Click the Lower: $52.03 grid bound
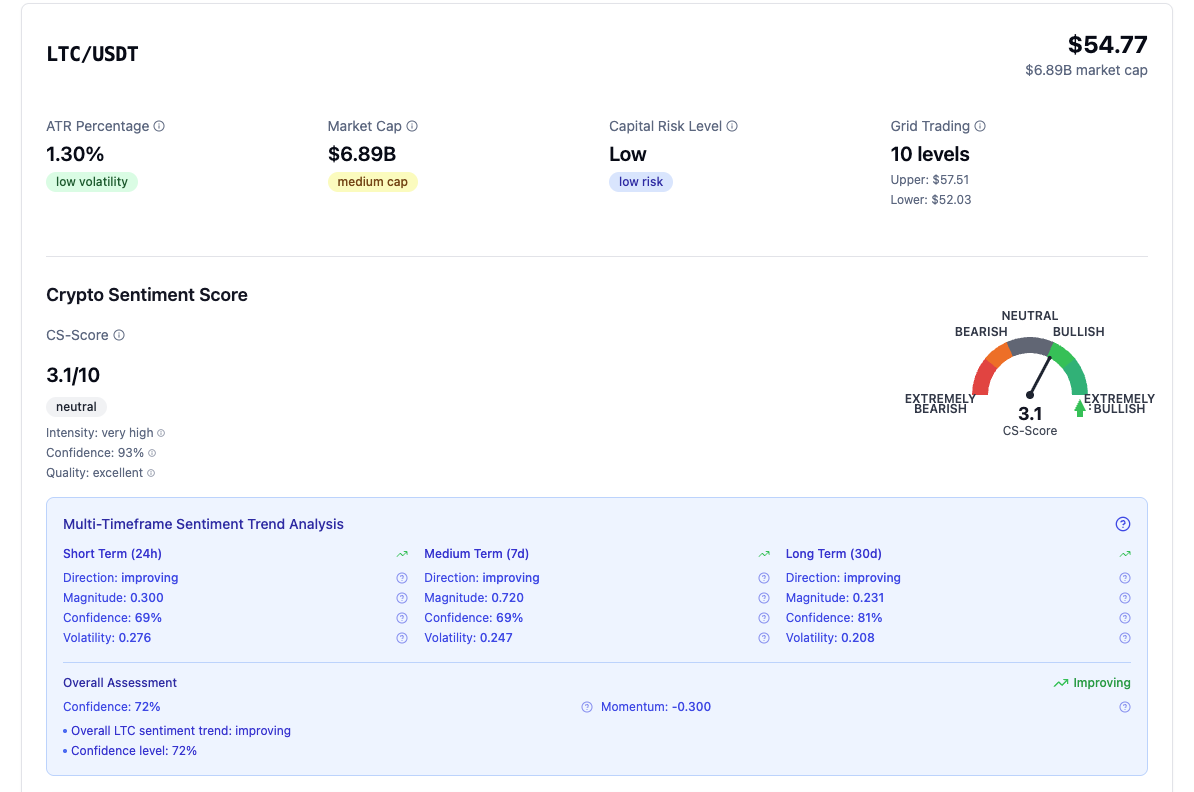The width and height of the screenshot is (1194, 792). (x=931, y=200)
